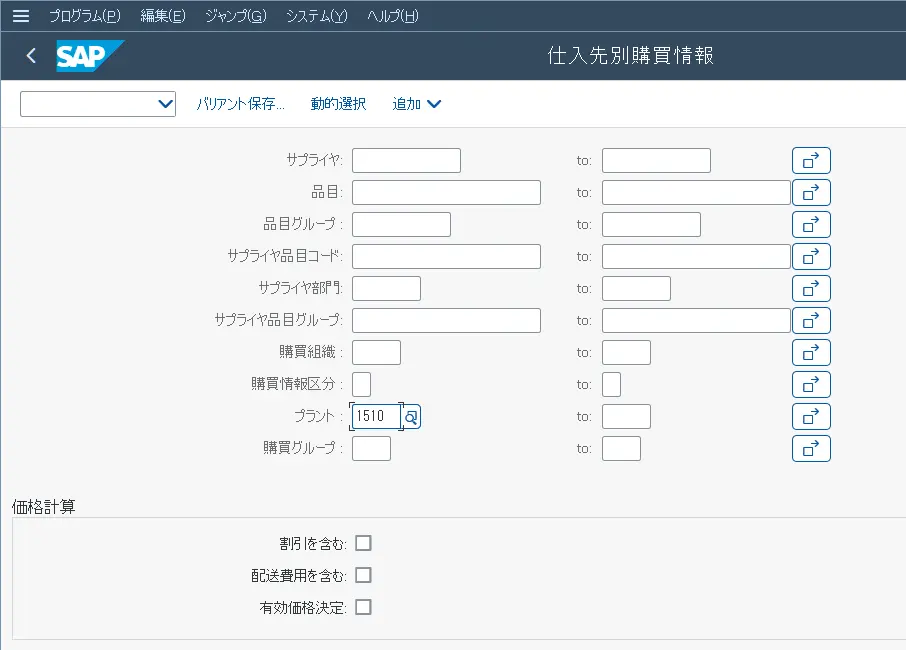The height and width of the screenshot is (650, 906).
Task: Open multiple selection for 品目グループ row
Action: pyautogui.click(x=811, y=225)
